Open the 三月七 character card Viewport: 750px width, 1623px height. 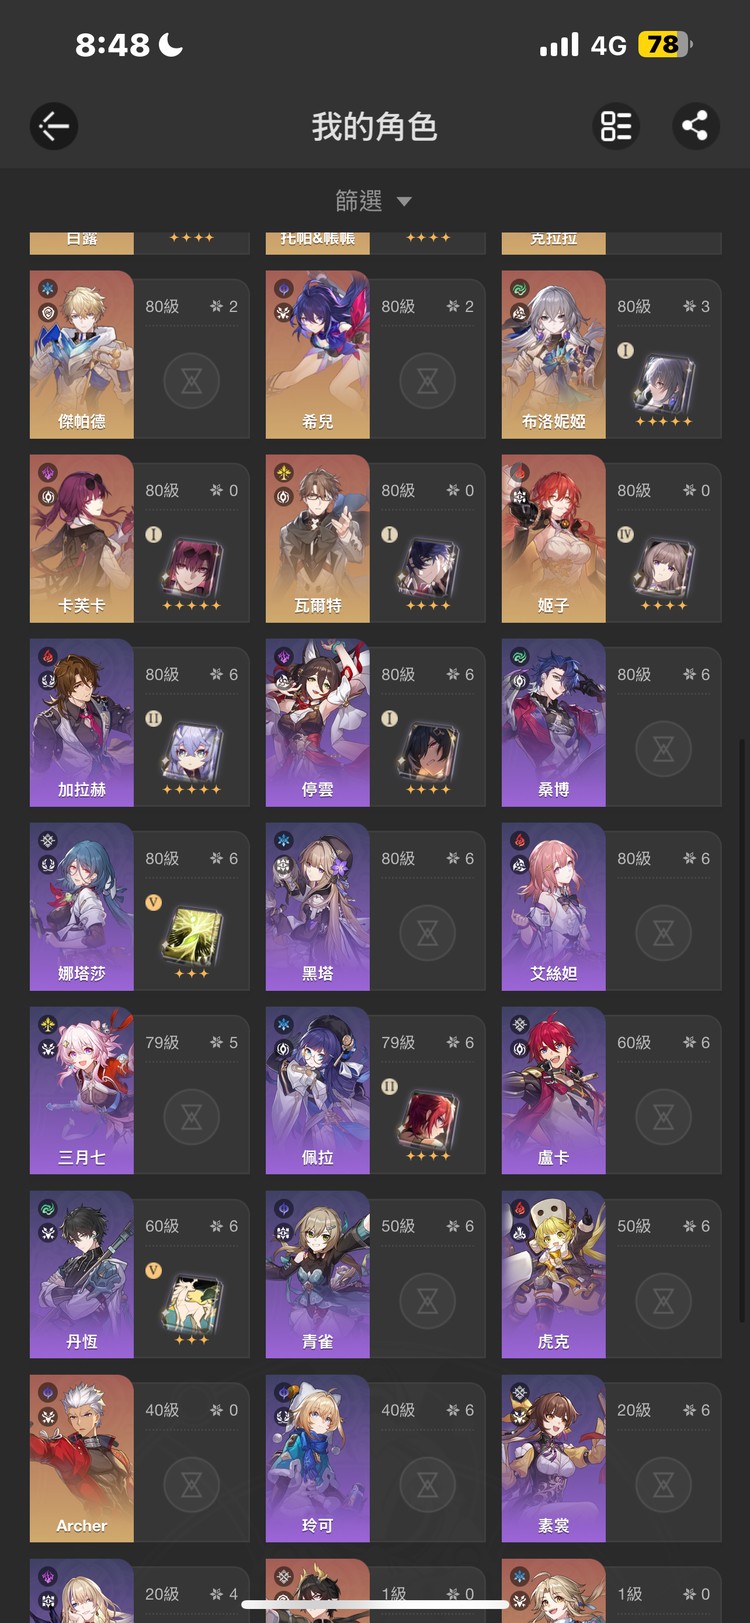click(82, 1090)
